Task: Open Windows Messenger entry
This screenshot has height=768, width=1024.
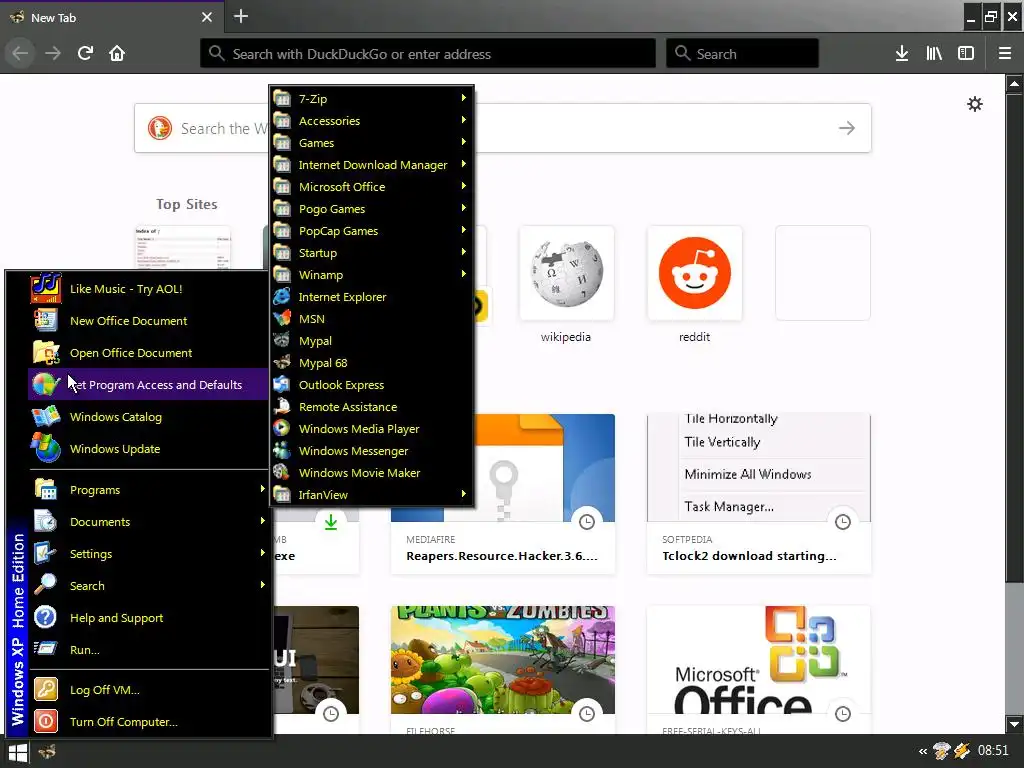Action: pos(372,451)
